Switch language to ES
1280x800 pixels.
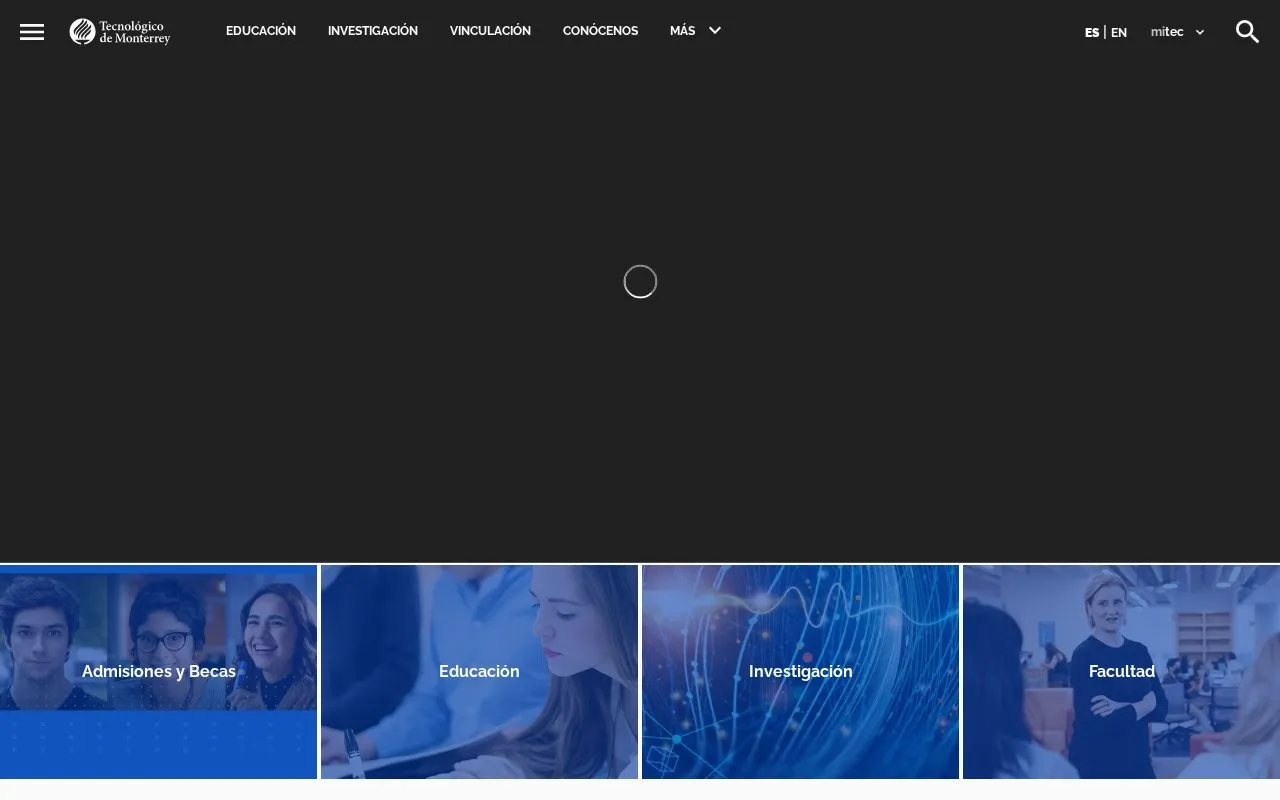(x=1092, y=32)
